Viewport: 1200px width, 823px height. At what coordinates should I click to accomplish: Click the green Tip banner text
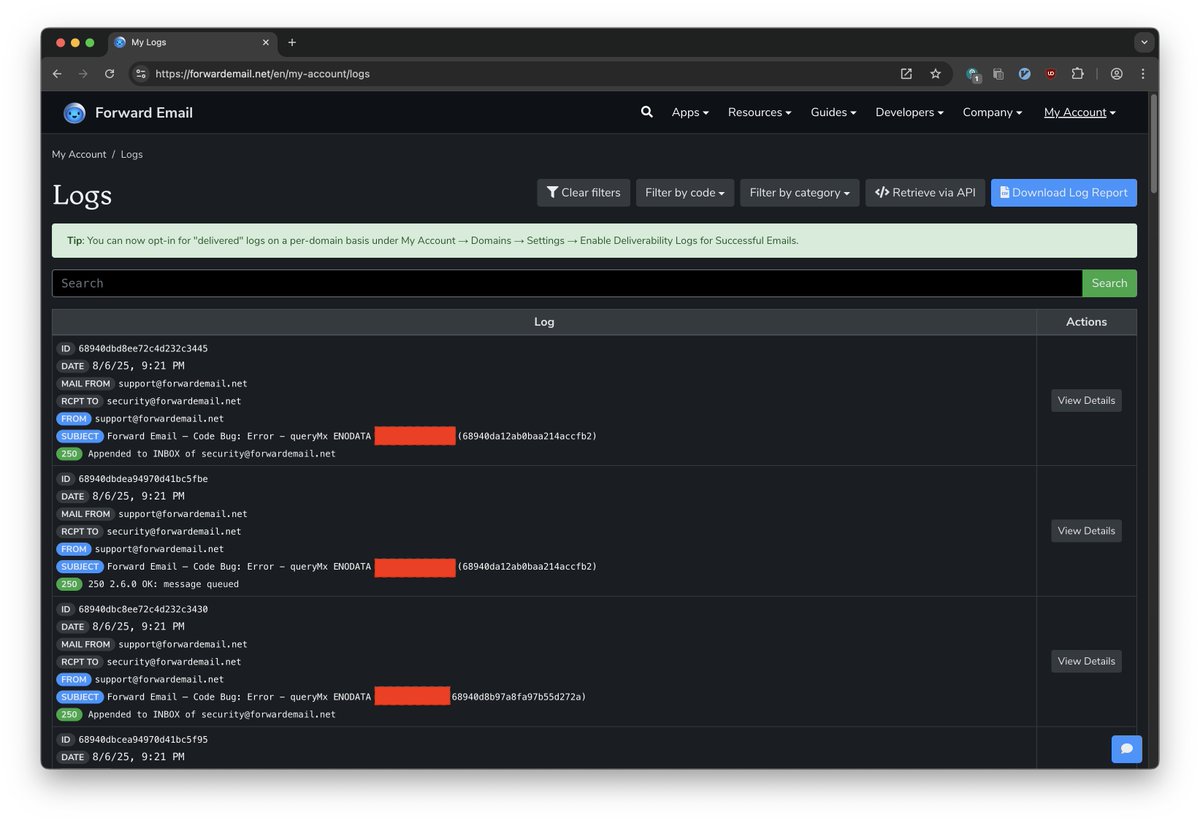[x=433, y=241]
